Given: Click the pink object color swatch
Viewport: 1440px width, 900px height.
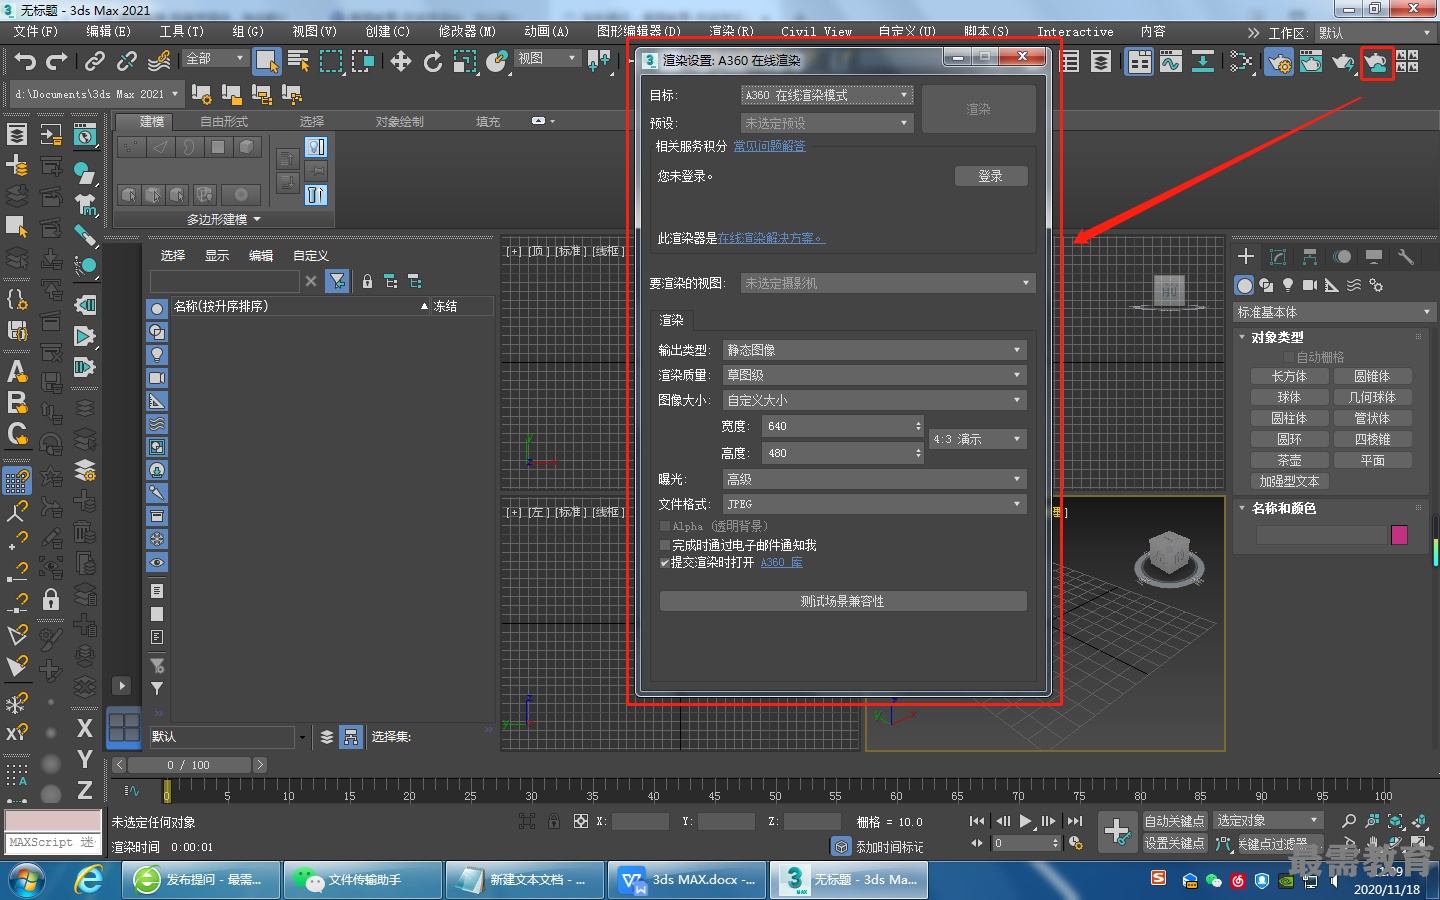Looking at the screenshot, I should point(1400,535).
